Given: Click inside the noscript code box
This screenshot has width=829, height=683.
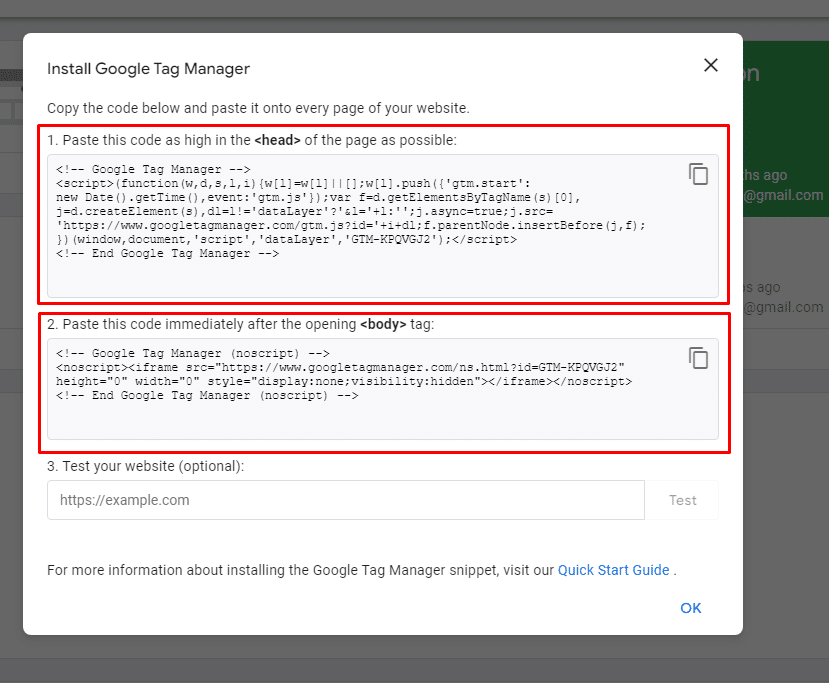Looking at the screenshot, I should click(x=383, y=389).
